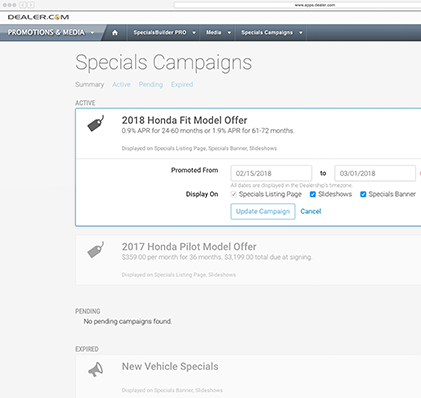
Task: Click the browser forward arrow
Action: pyautogui.click(x=30, y=5)
